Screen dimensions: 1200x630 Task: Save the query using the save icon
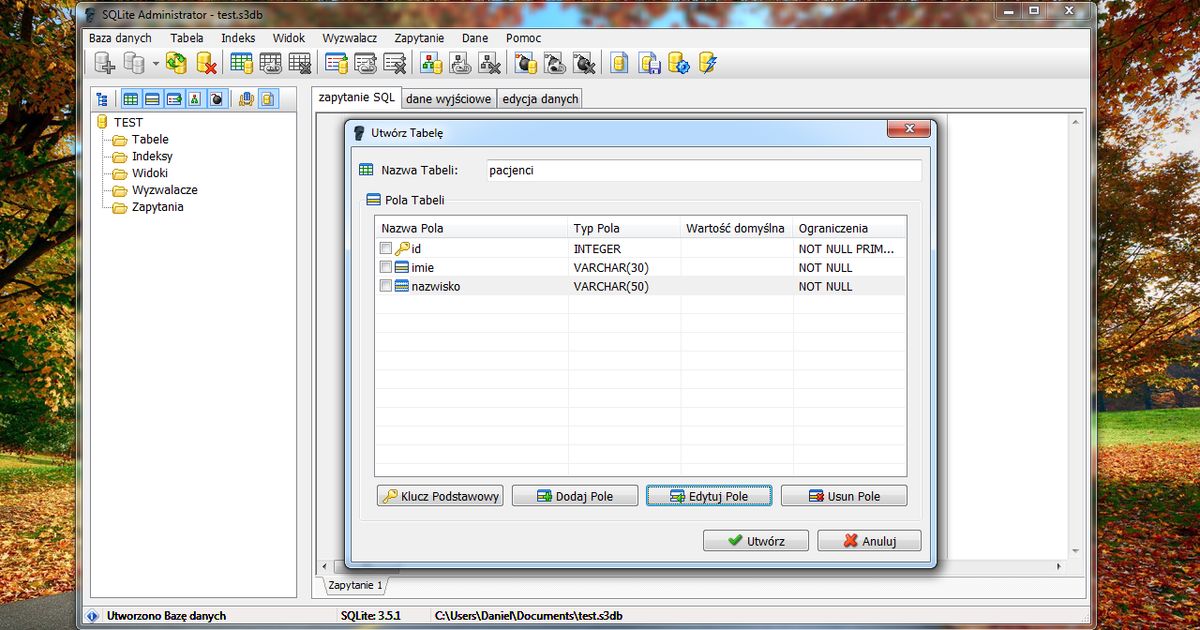click(649, 62)
